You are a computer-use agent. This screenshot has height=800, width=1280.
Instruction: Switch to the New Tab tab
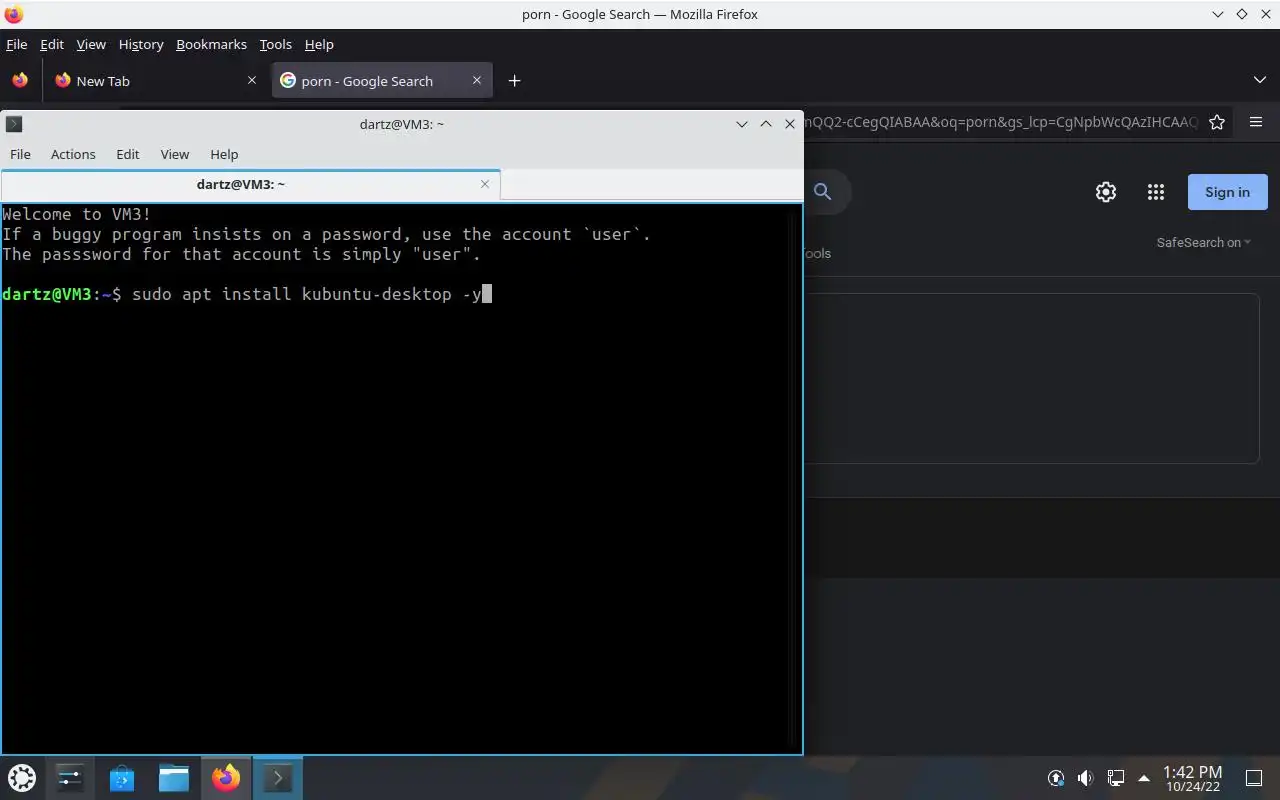[x=157, y=81]
